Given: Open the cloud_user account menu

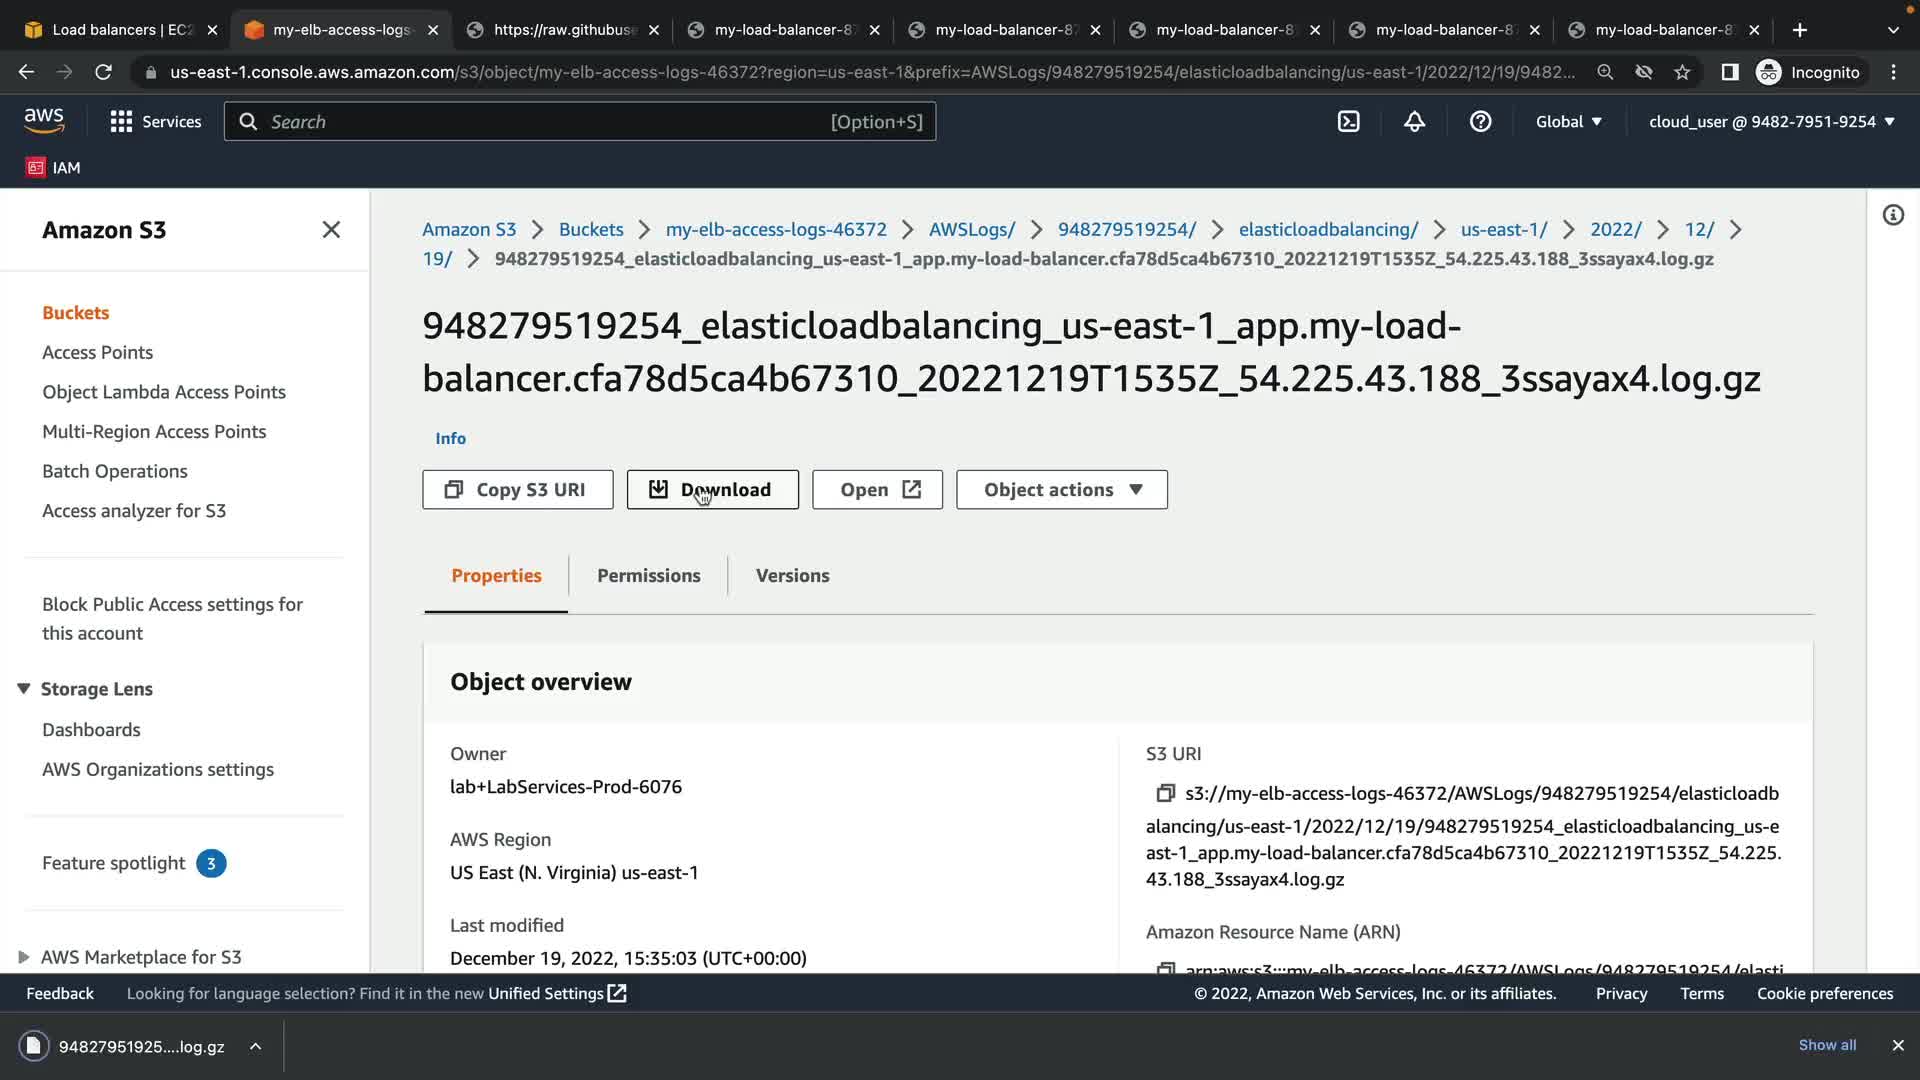Looking at the screenshot, I should click(1771, 122).
